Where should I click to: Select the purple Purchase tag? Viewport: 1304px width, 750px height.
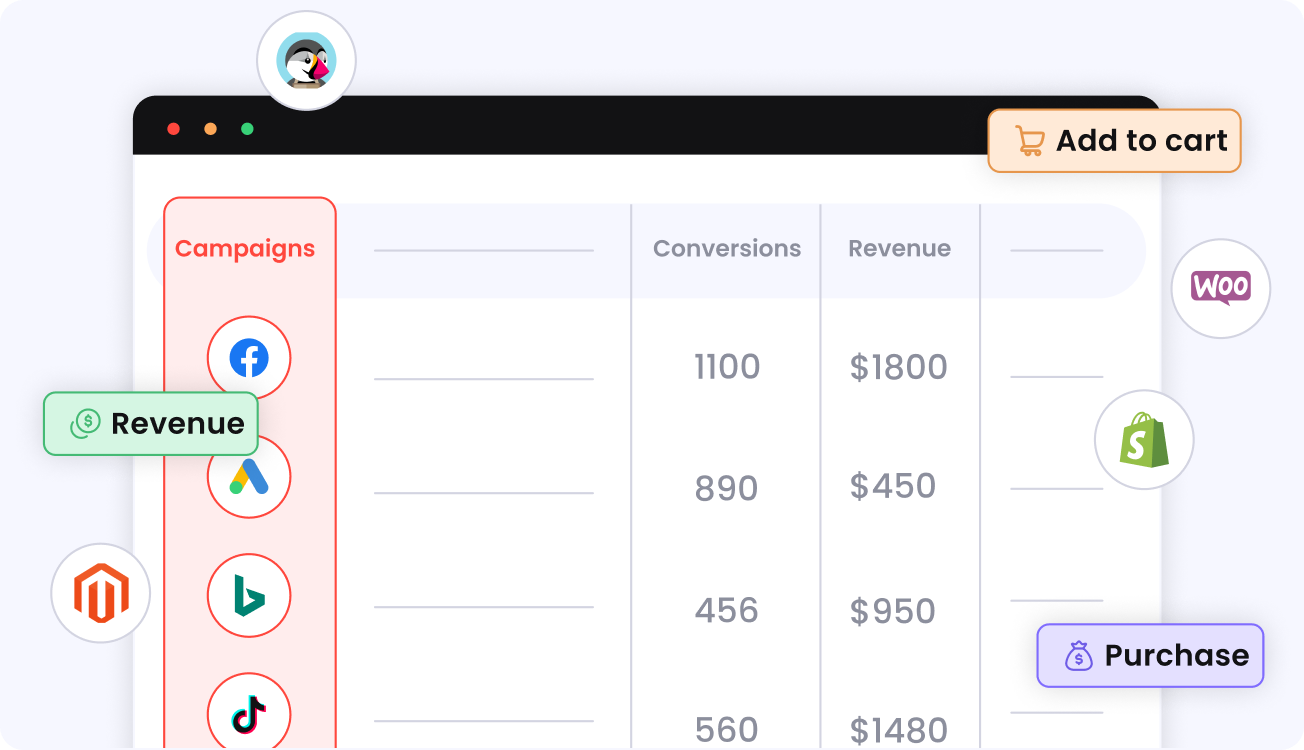pyautogui.click(x=1150, y=656)
